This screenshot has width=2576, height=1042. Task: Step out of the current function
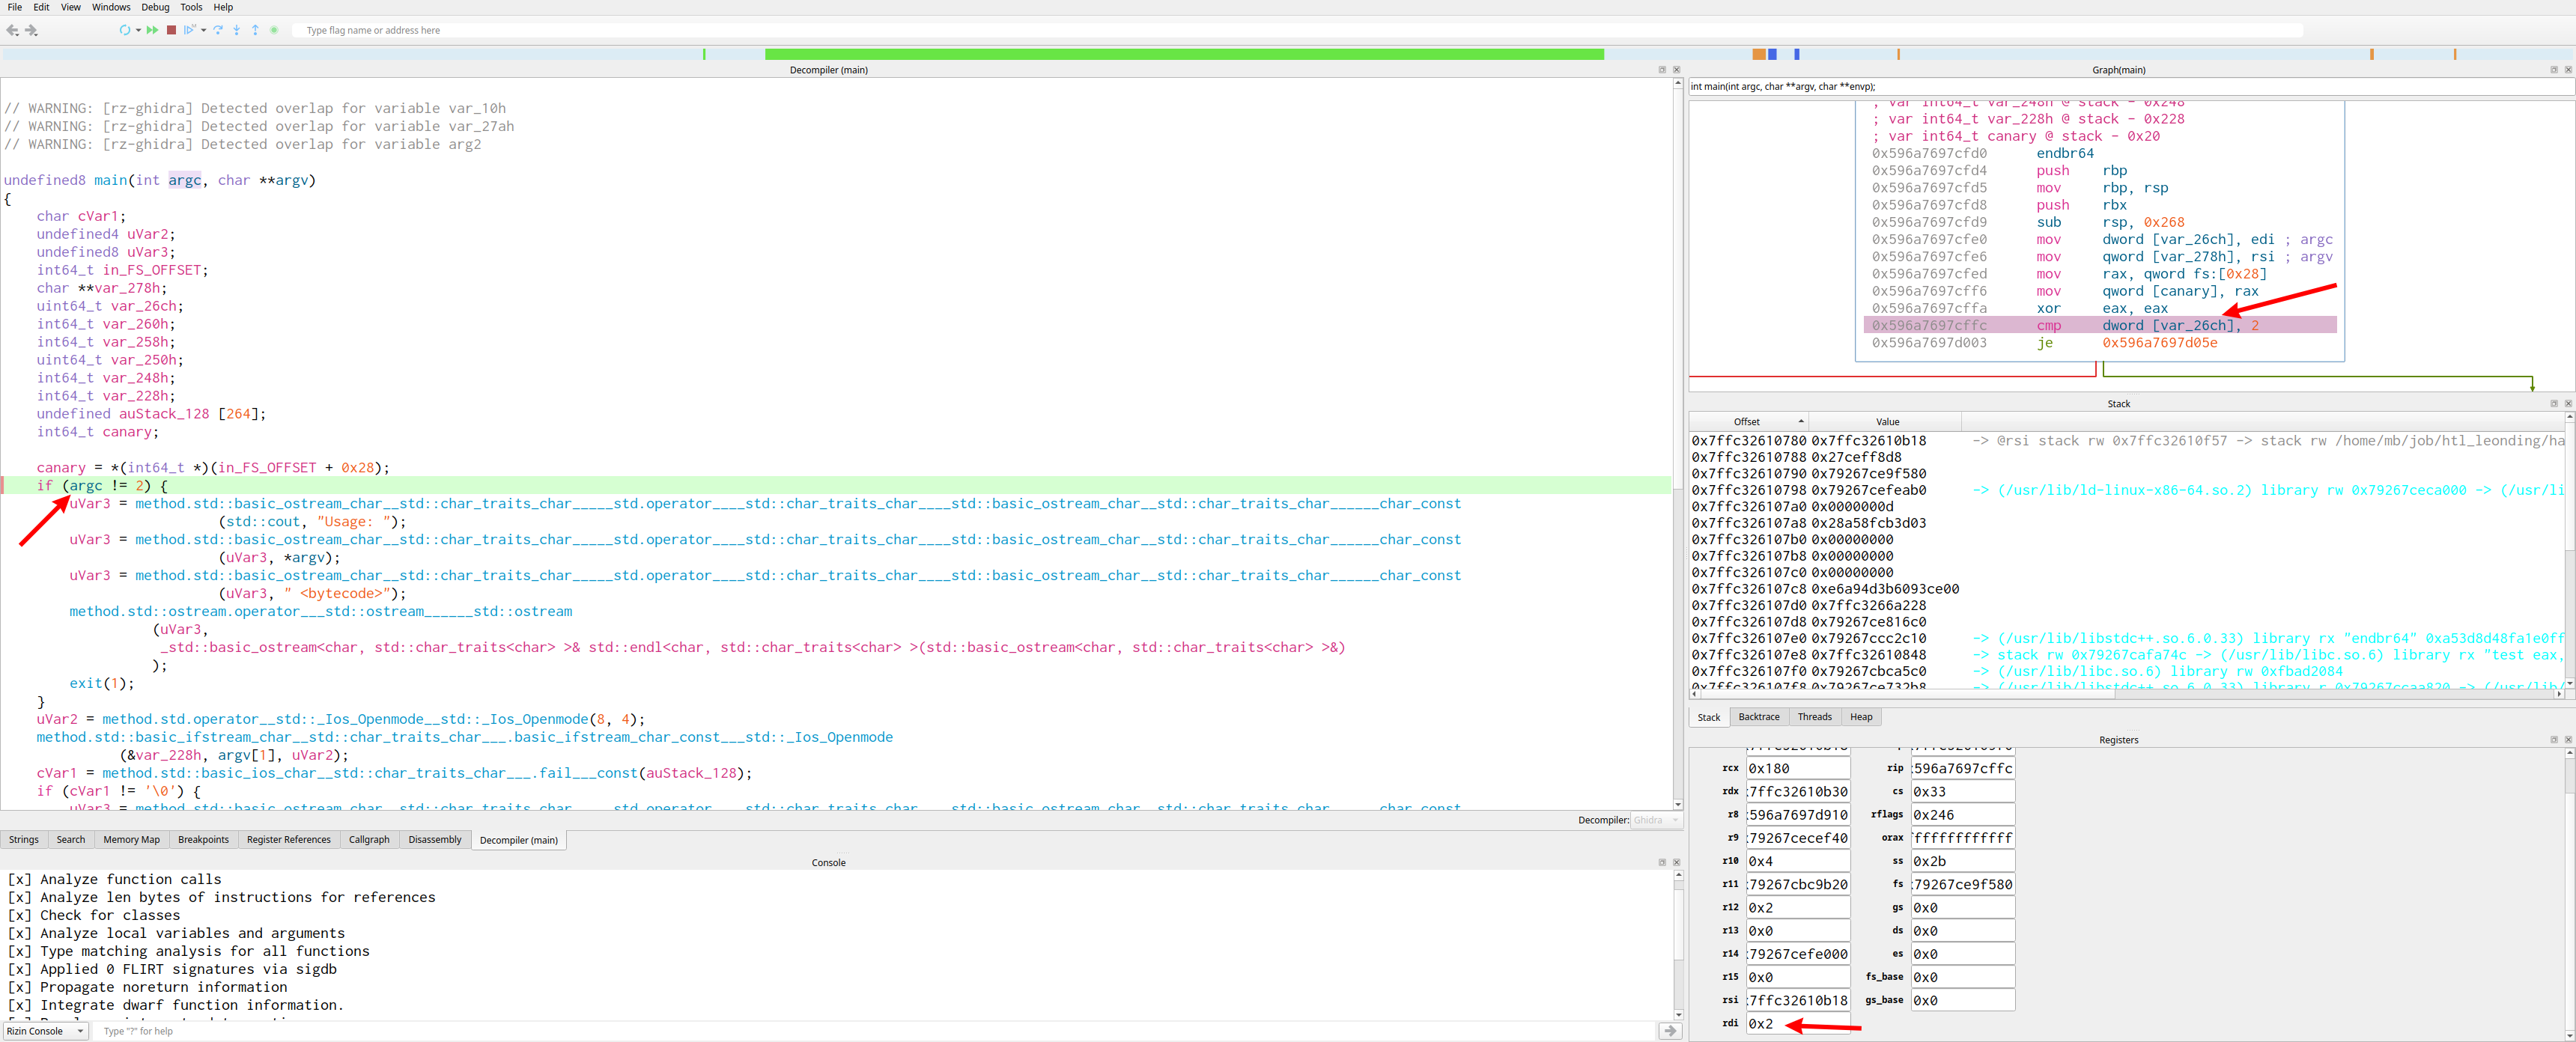(x=255, y=30)
